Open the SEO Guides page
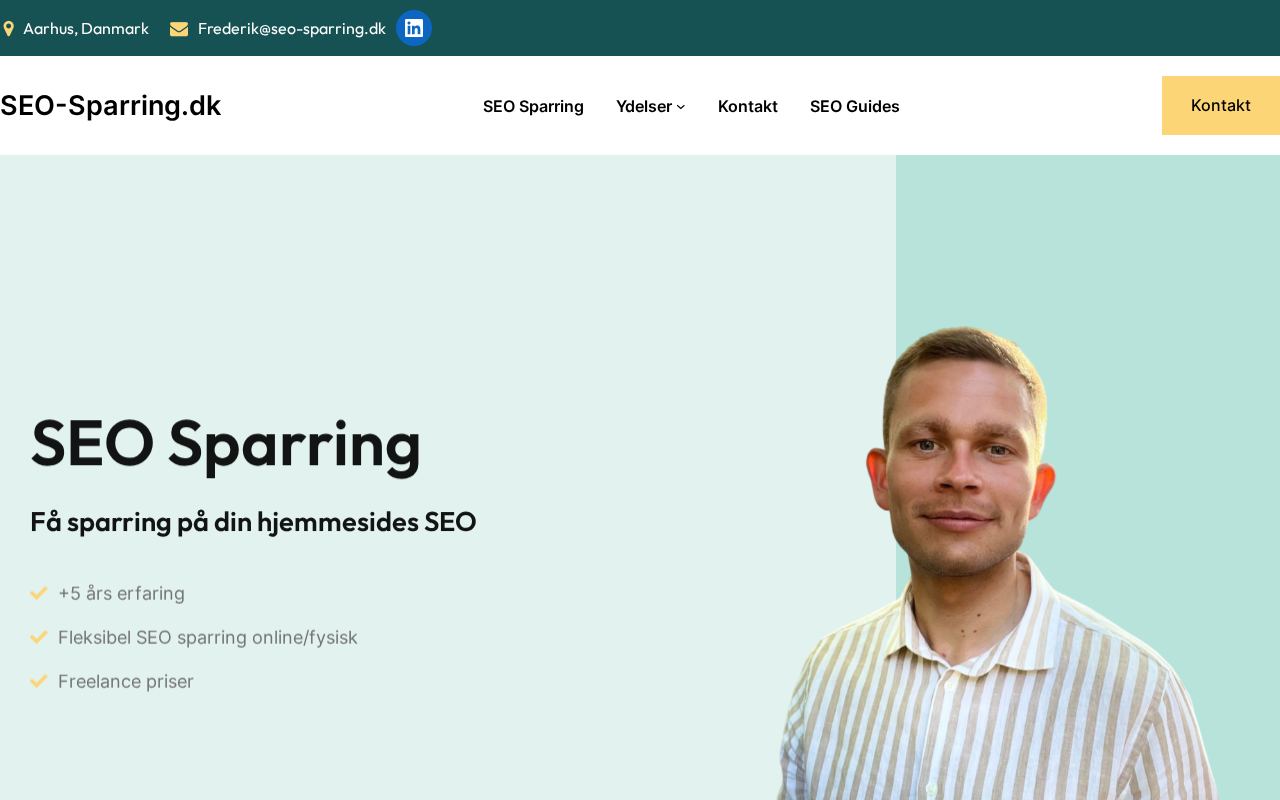 [x=855, y=106]
